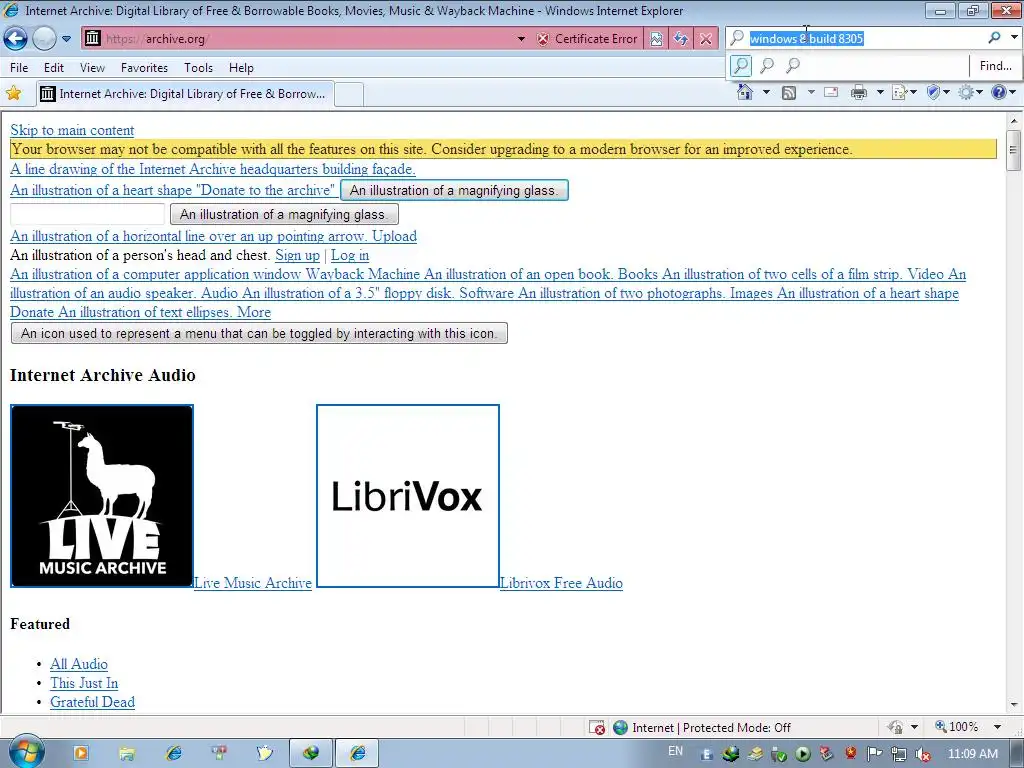Select the highlighted first search provider icon

click(741, 65)
